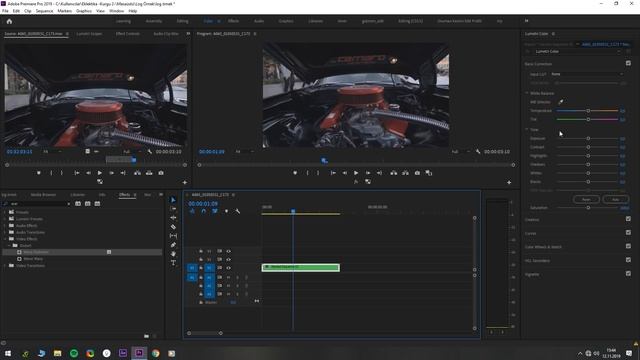The width and height of the screenshot is (640, 360).
Task: Click Lift button in Program monitor
Action: (393, 173)
